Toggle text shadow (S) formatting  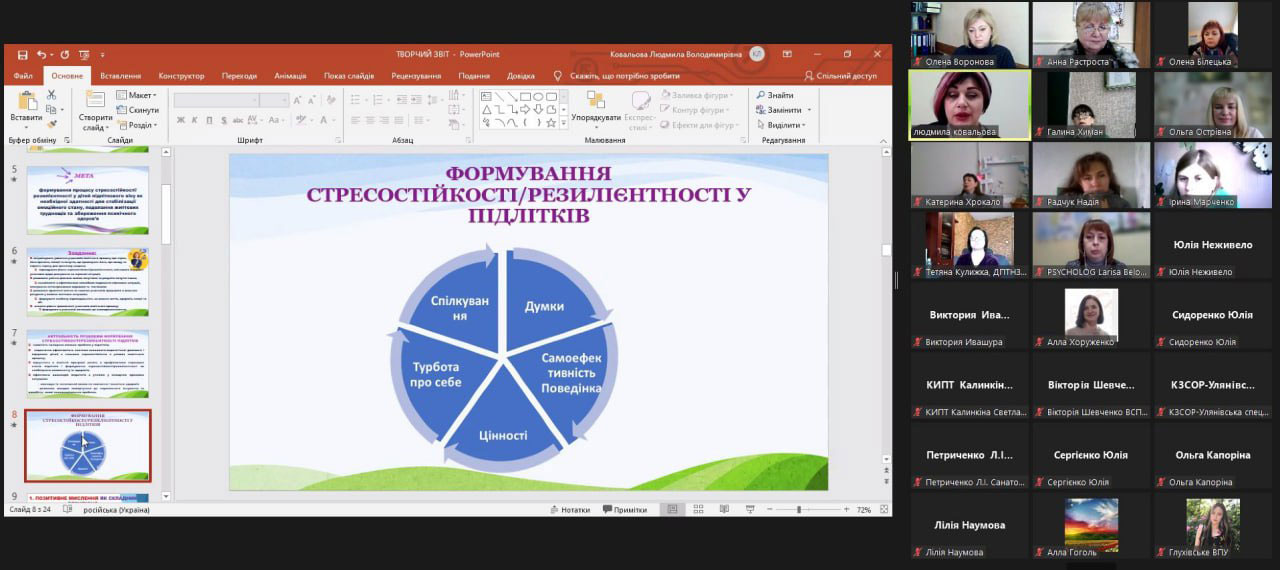pos(224,120)
